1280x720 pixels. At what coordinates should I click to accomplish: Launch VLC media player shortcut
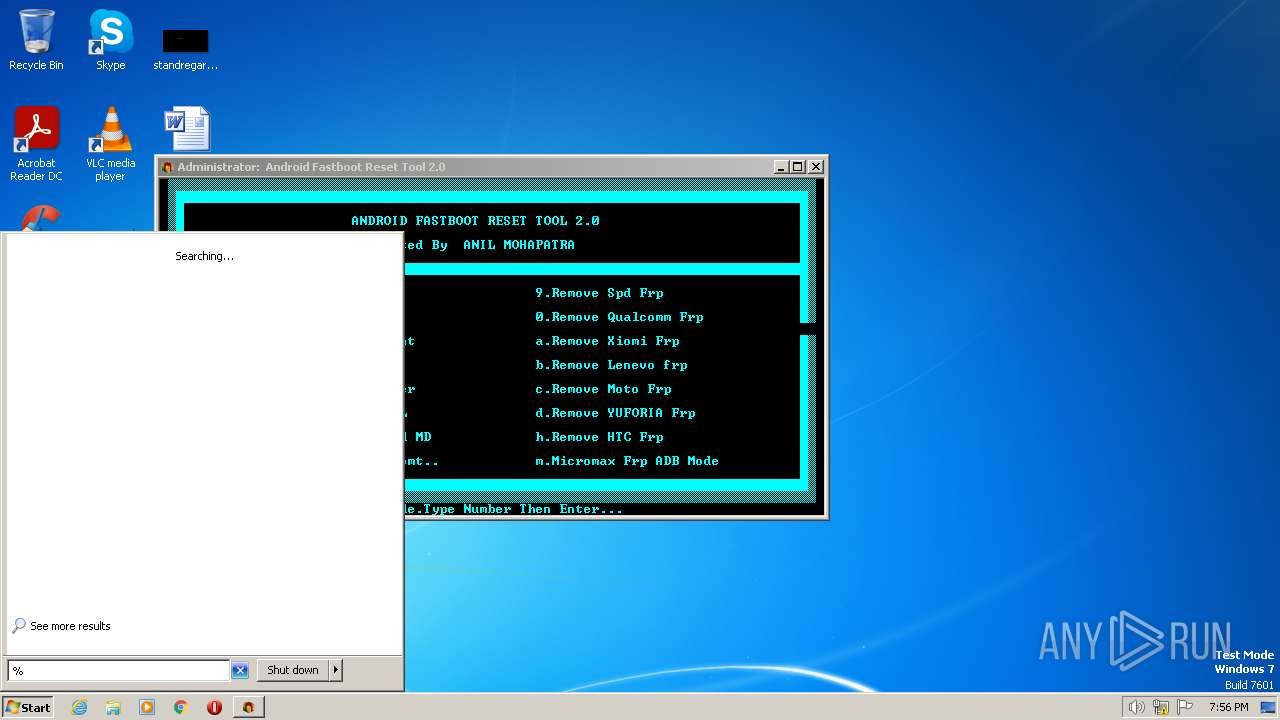point(110,144)
